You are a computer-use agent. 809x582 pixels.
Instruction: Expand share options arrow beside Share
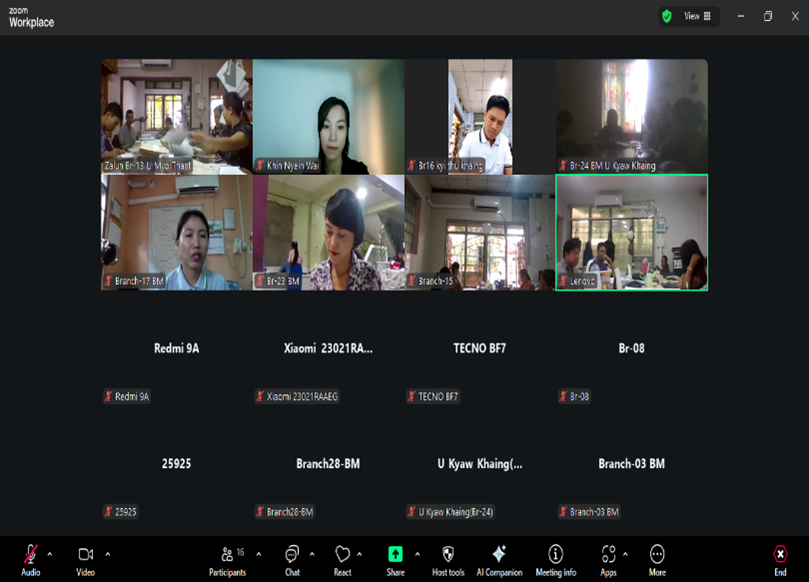[x=417, y=554]
